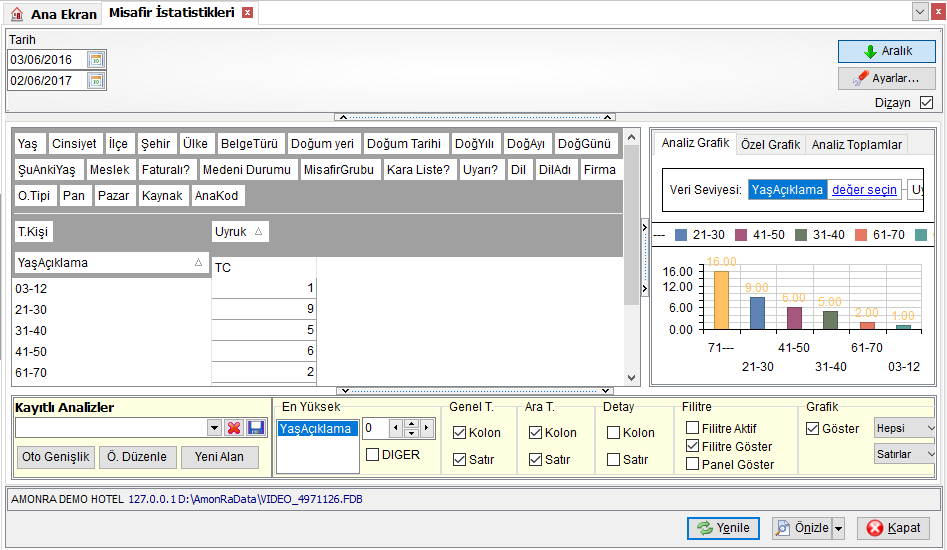Click the değer seçin link
The height and width of the screenshot is (550, 947).
point(864,190)
